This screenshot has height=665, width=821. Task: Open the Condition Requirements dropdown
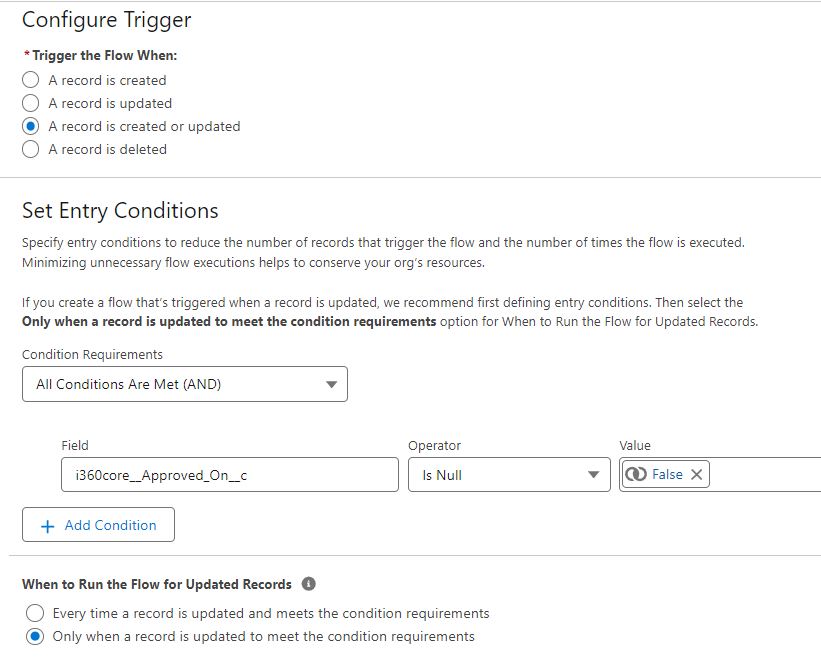point(185,384)
